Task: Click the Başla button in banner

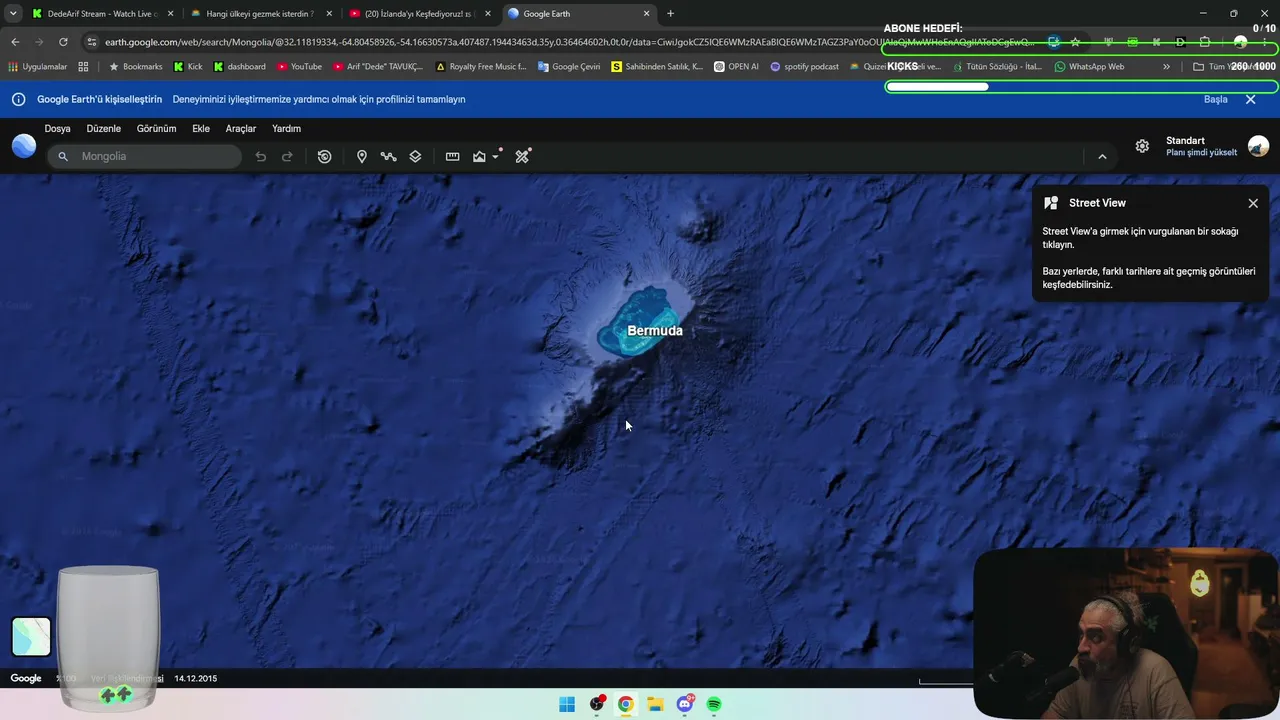Action: click(1215, 99)
